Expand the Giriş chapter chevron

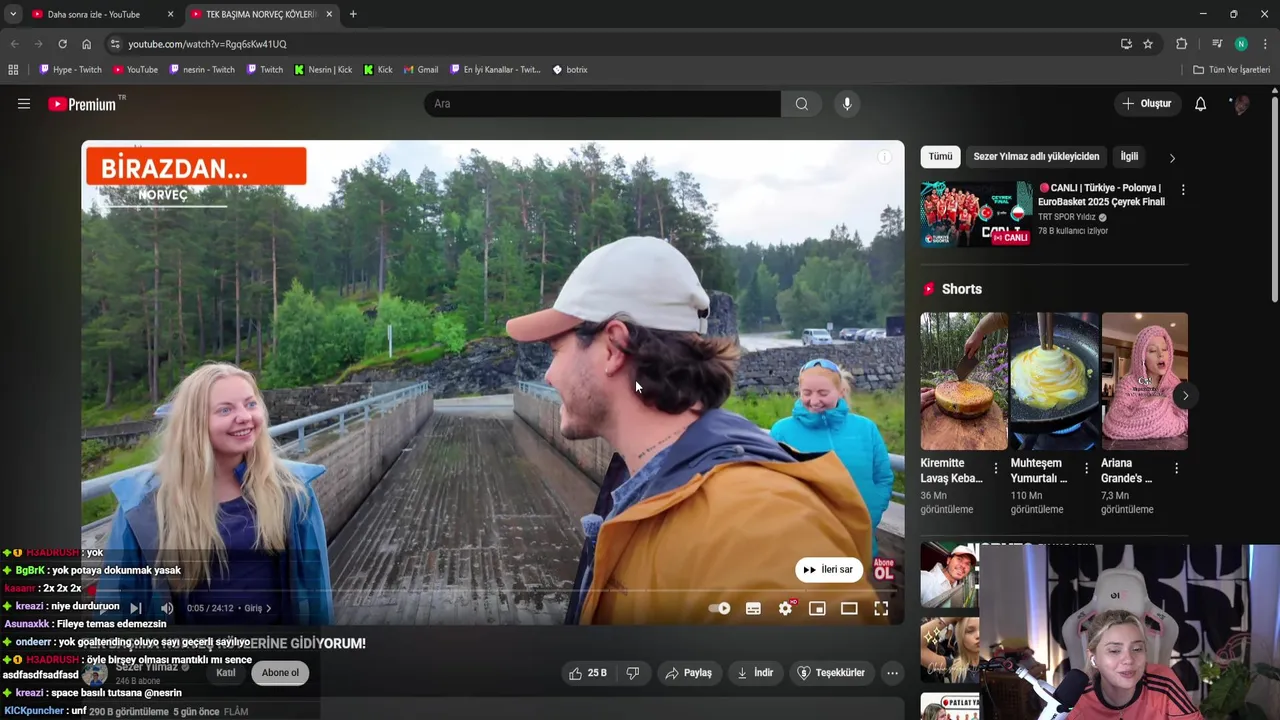[268, 608]
